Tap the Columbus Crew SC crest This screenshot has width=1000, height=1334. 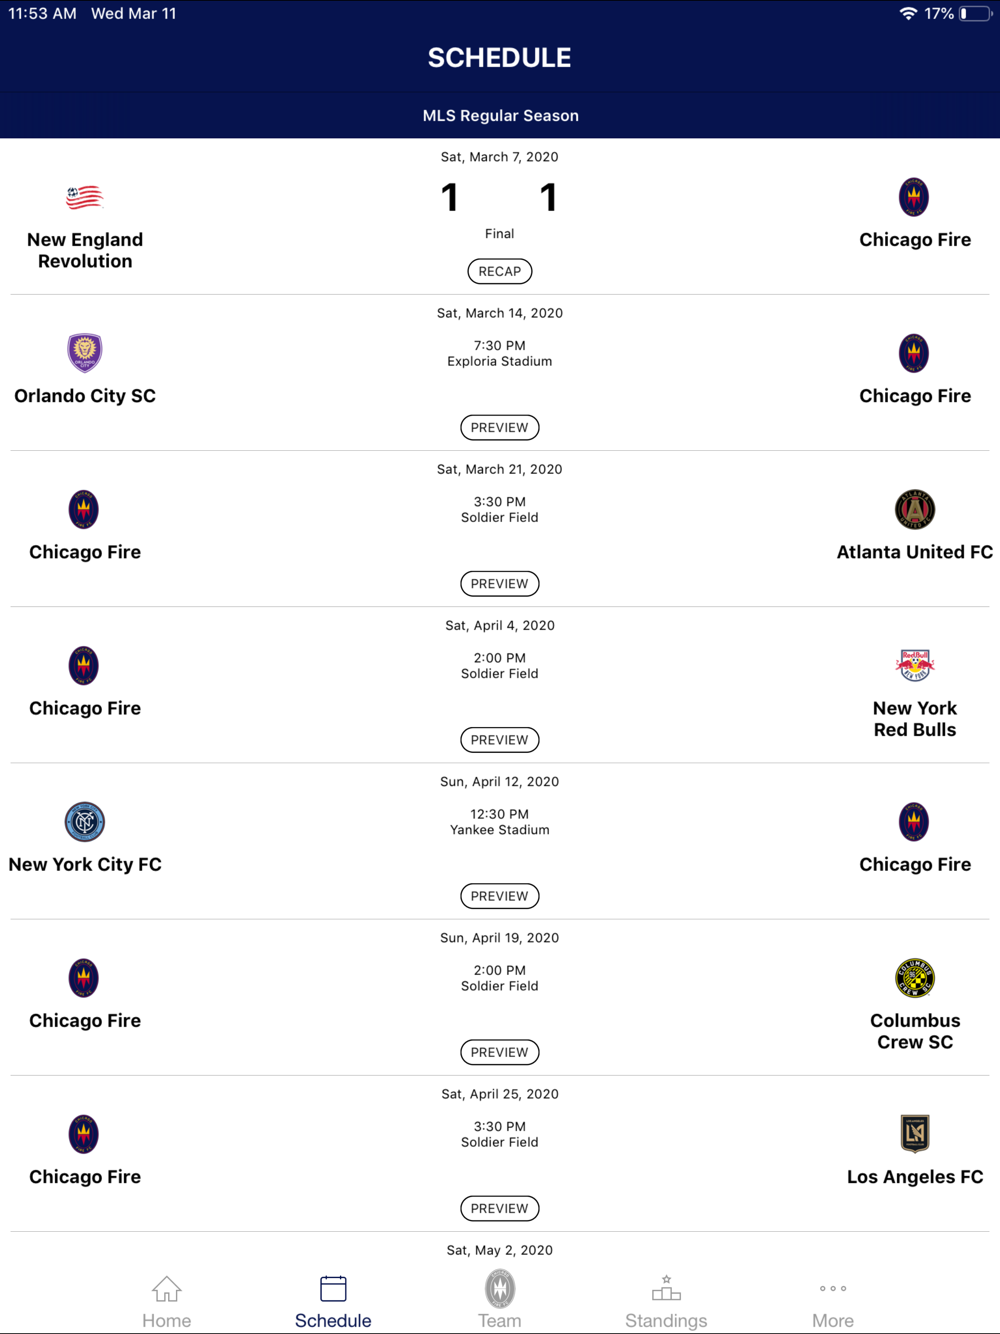[914, 978]
